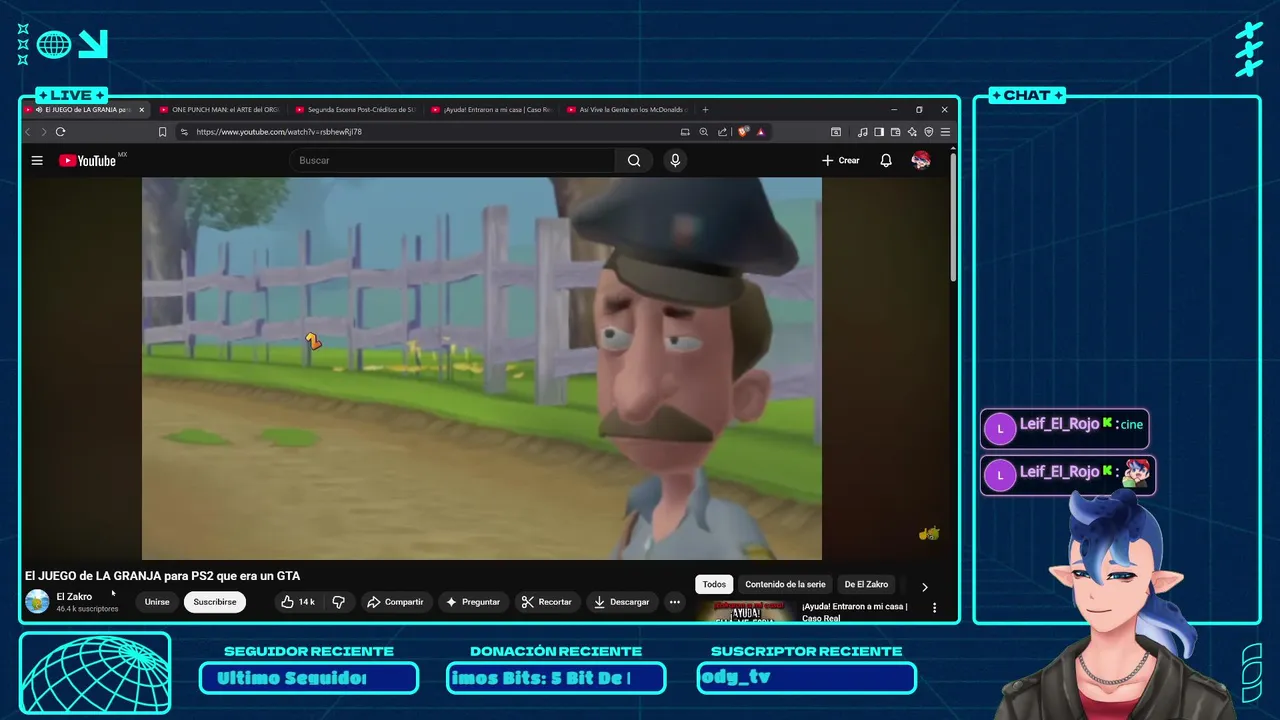1280x720 pixels.
Task: Open the browser media control music note
Action: (862, 132)
